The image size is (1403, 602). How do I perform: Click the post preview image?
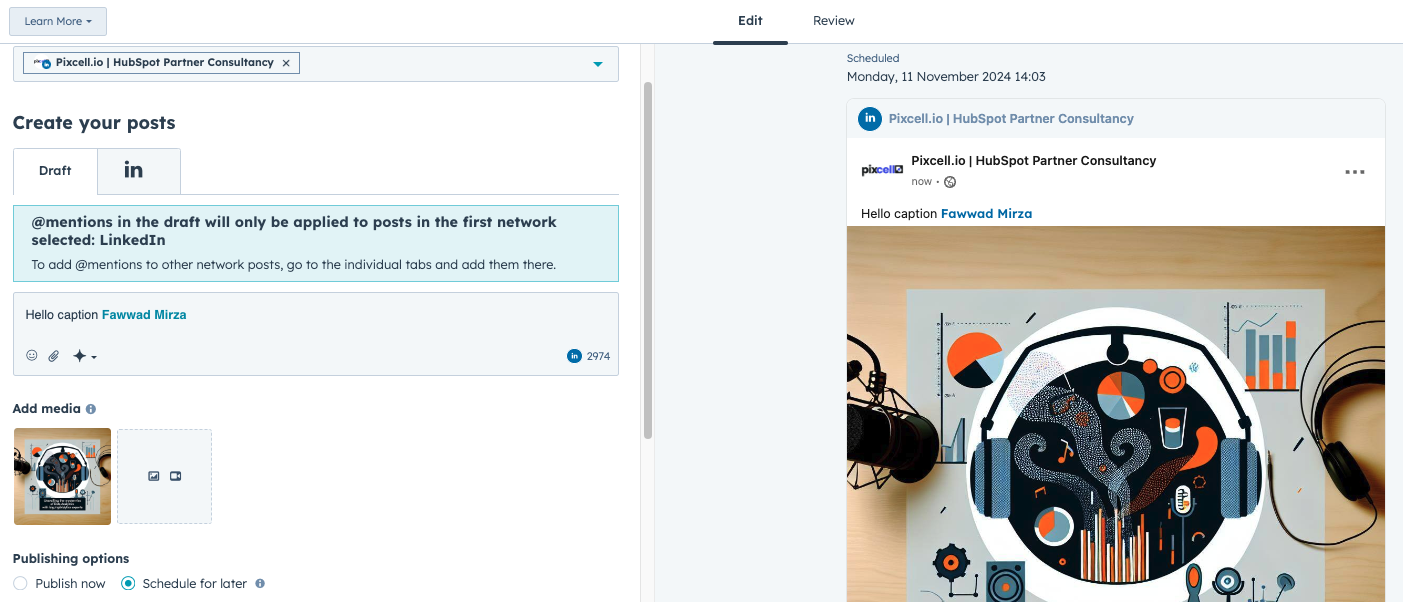[x=1115, y=414]
